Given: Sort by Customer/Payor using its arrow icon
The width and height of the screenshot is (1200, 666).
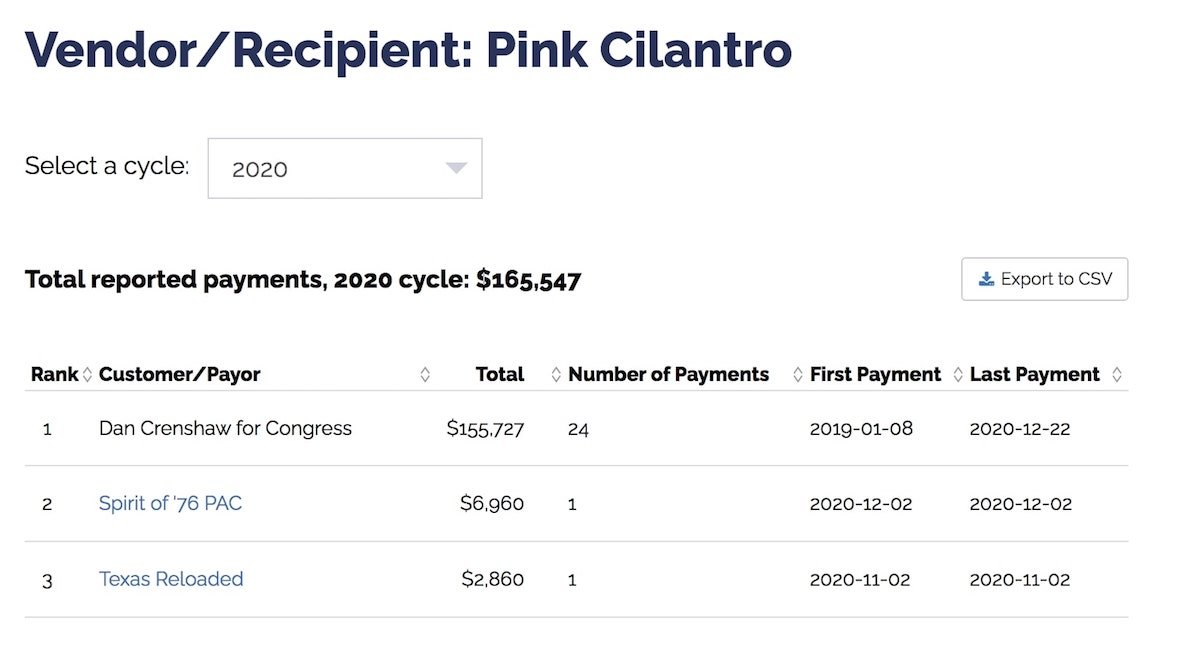Looking at the screenshot, I should (425, 375).
